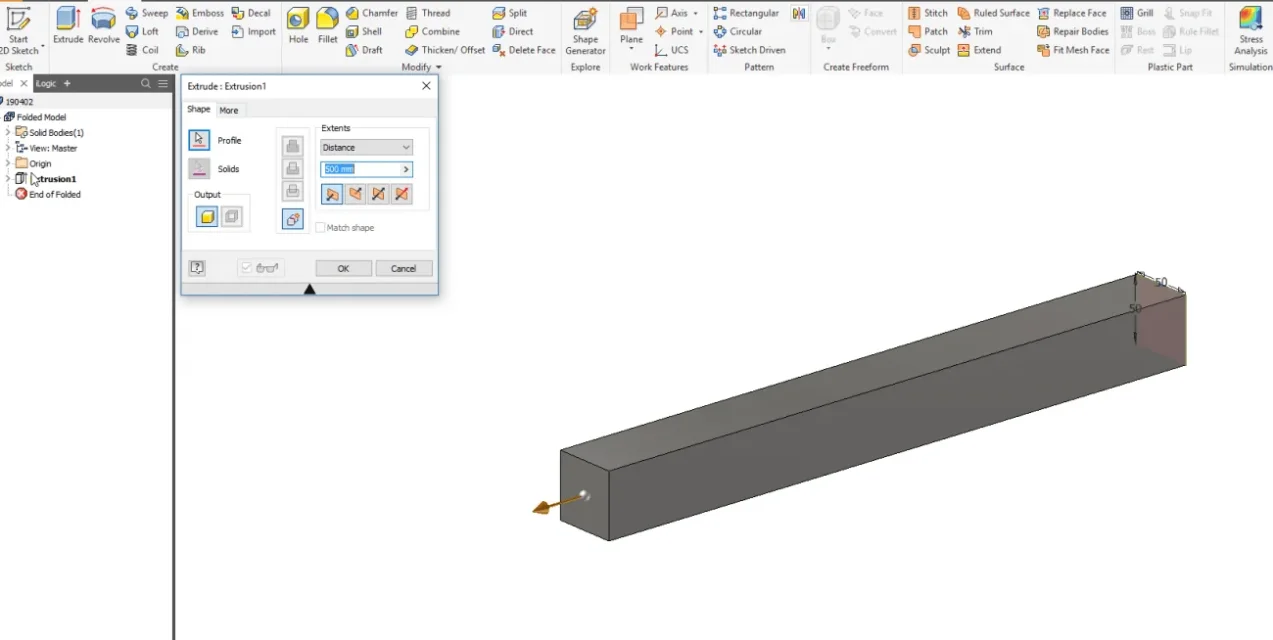Select the Trim surface tool
The image size is (1273, 640).
tap(975, 31)
